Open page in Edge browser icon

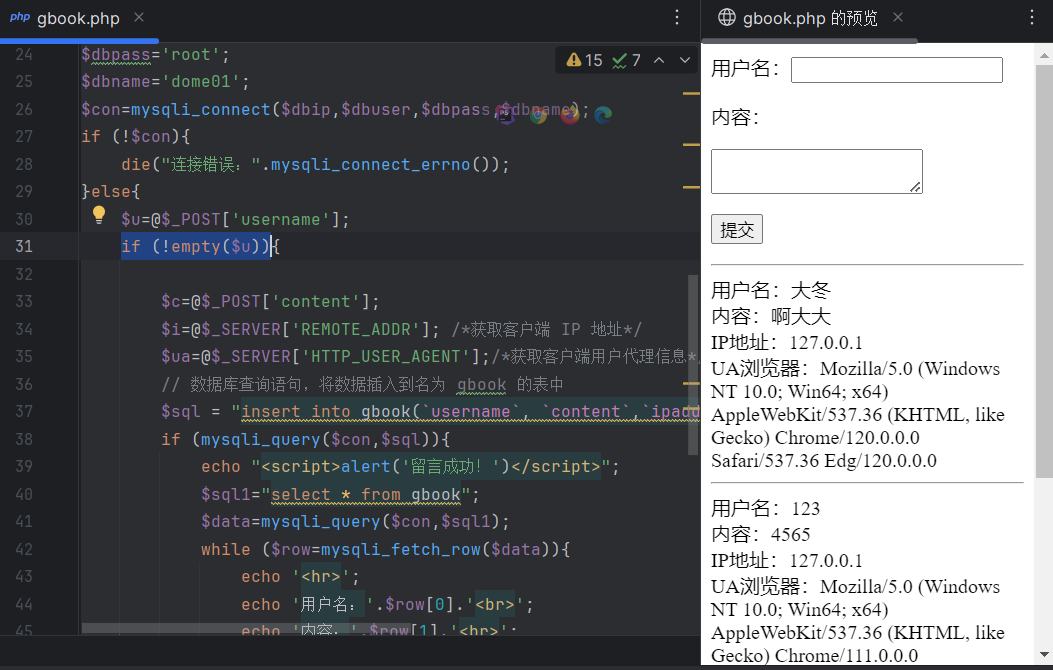603,115
